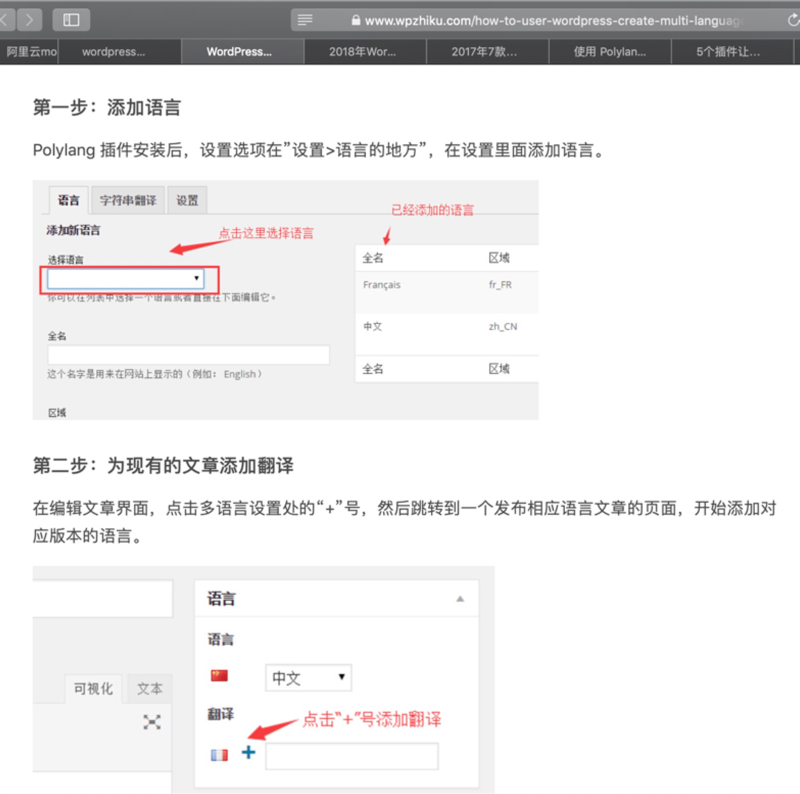Click the translation text field beside plus
The height and width of the screenshot is (794, 800).
tap(352, 756)
